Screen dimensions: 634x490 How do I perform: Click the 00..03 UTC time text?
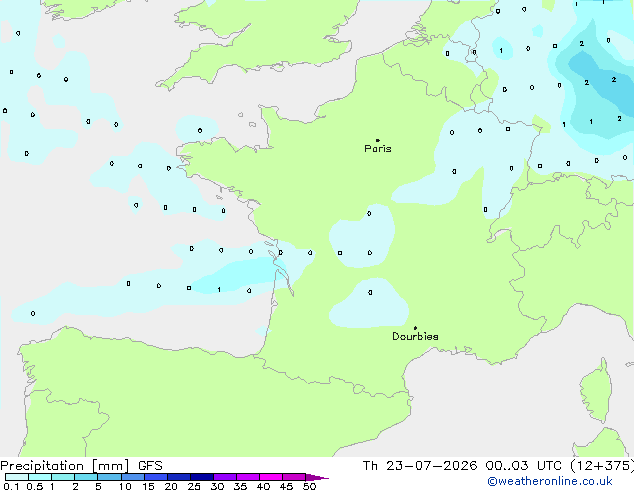pos(524,466)
